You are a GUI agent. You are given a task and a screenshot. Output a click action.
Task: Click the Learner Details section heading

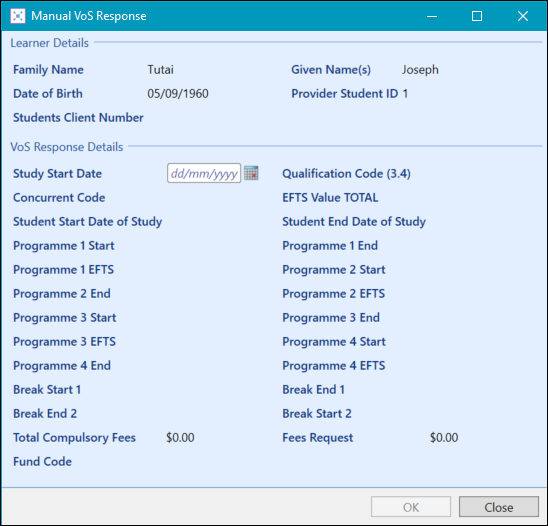50,43
